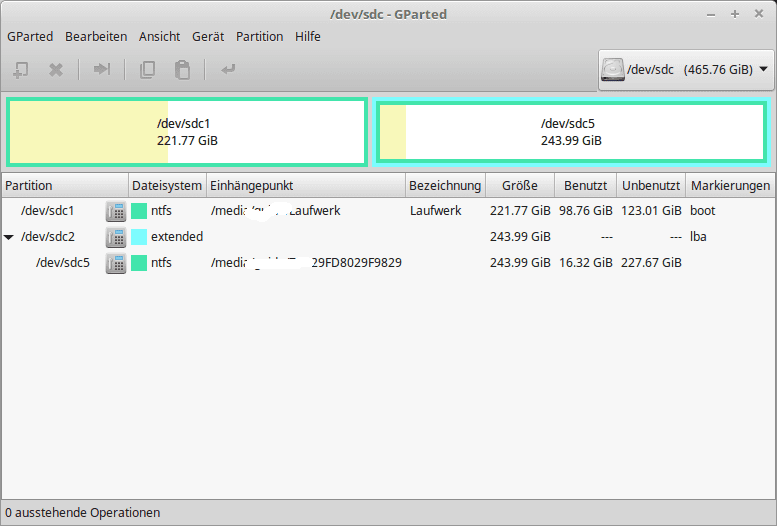Click the cyan extended color swatch
The height and width of the screenshot is (526, 777).
pos(139,237)
